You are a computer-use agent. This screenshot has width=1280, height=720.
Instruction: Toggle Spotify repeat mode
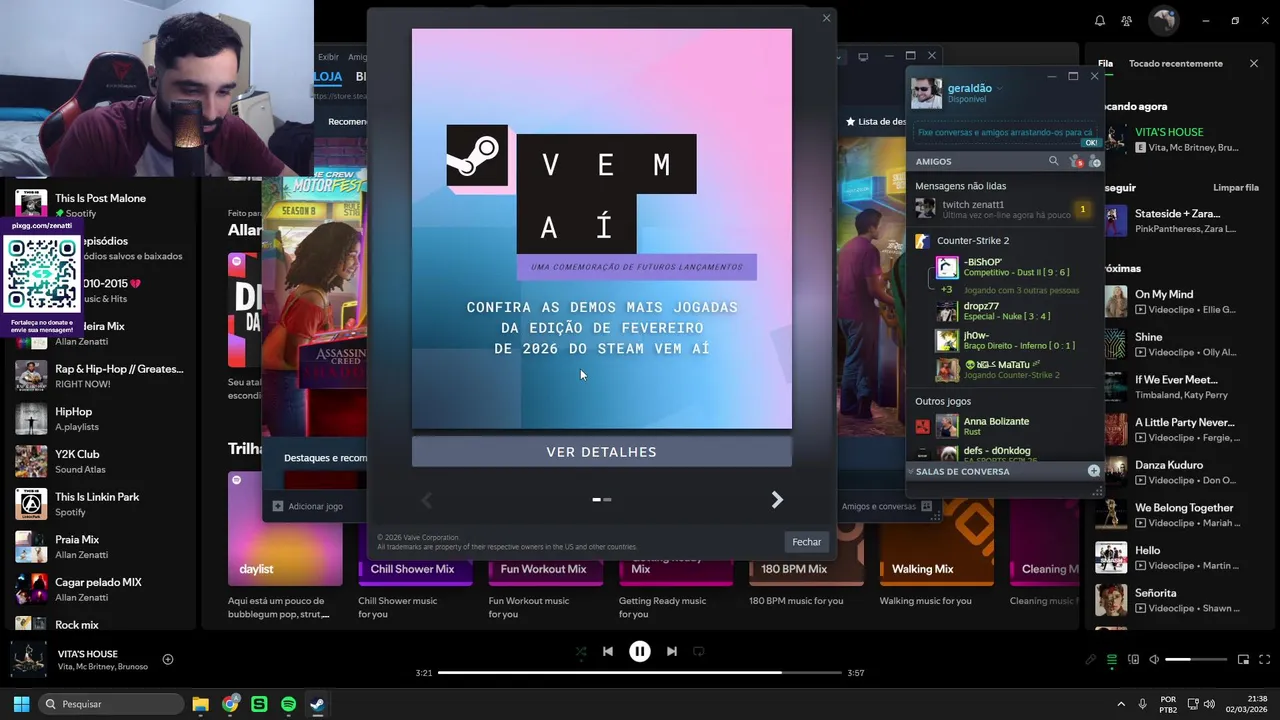(x=699, y=651)
